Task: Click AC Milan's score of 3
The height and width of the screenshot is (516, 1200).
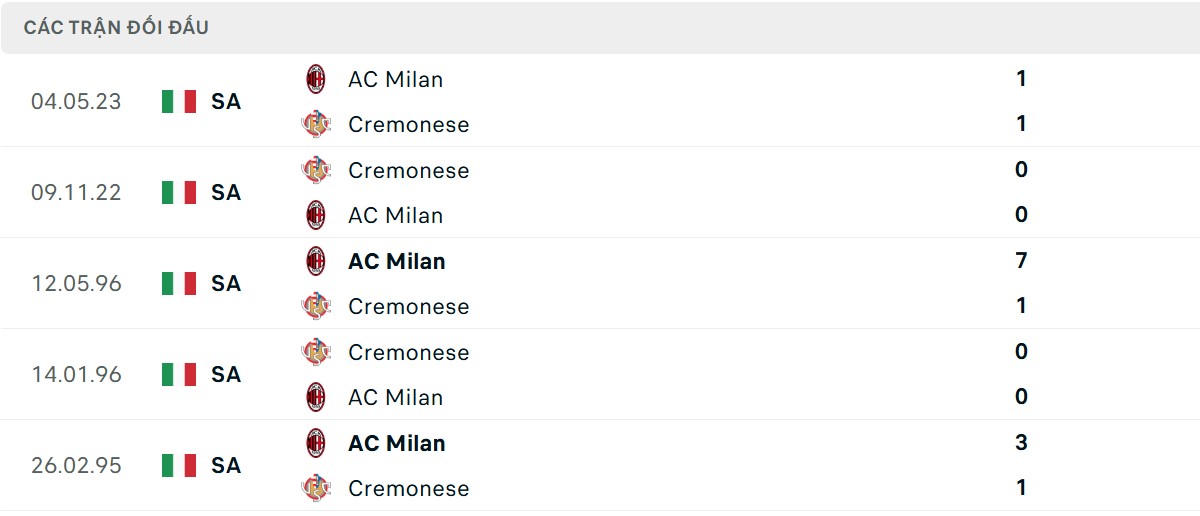Action: pyautogui.click(x=1021, y=443)
